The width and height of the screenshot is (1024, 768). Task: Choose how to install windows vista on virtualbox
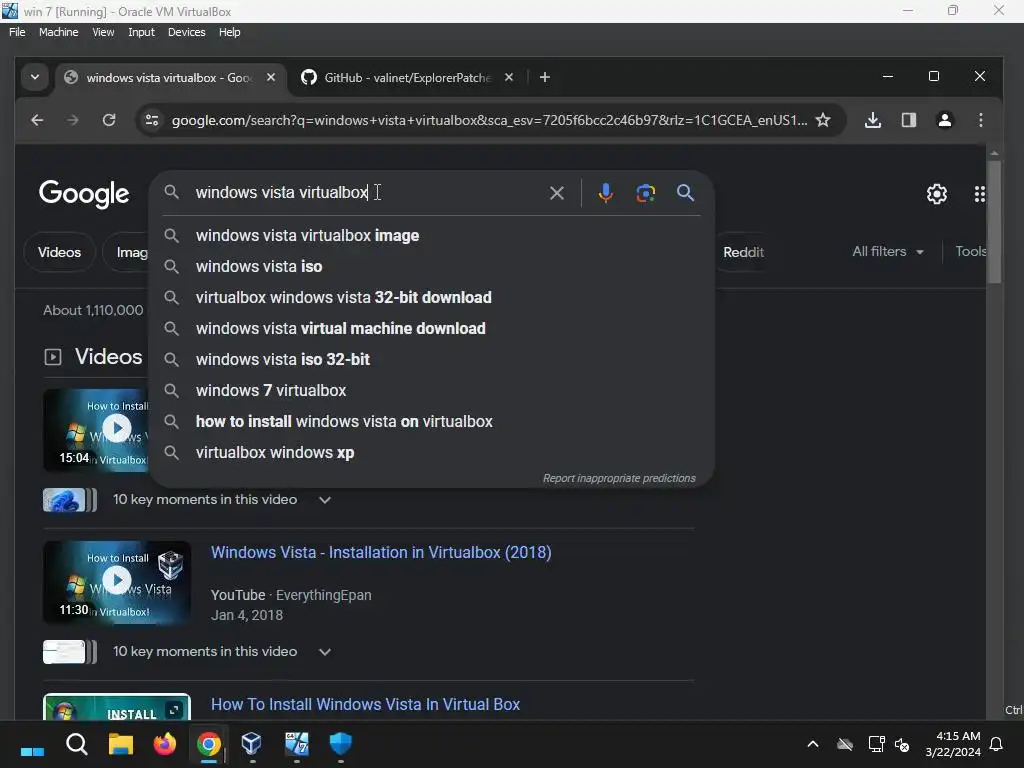tap(431, 421)
